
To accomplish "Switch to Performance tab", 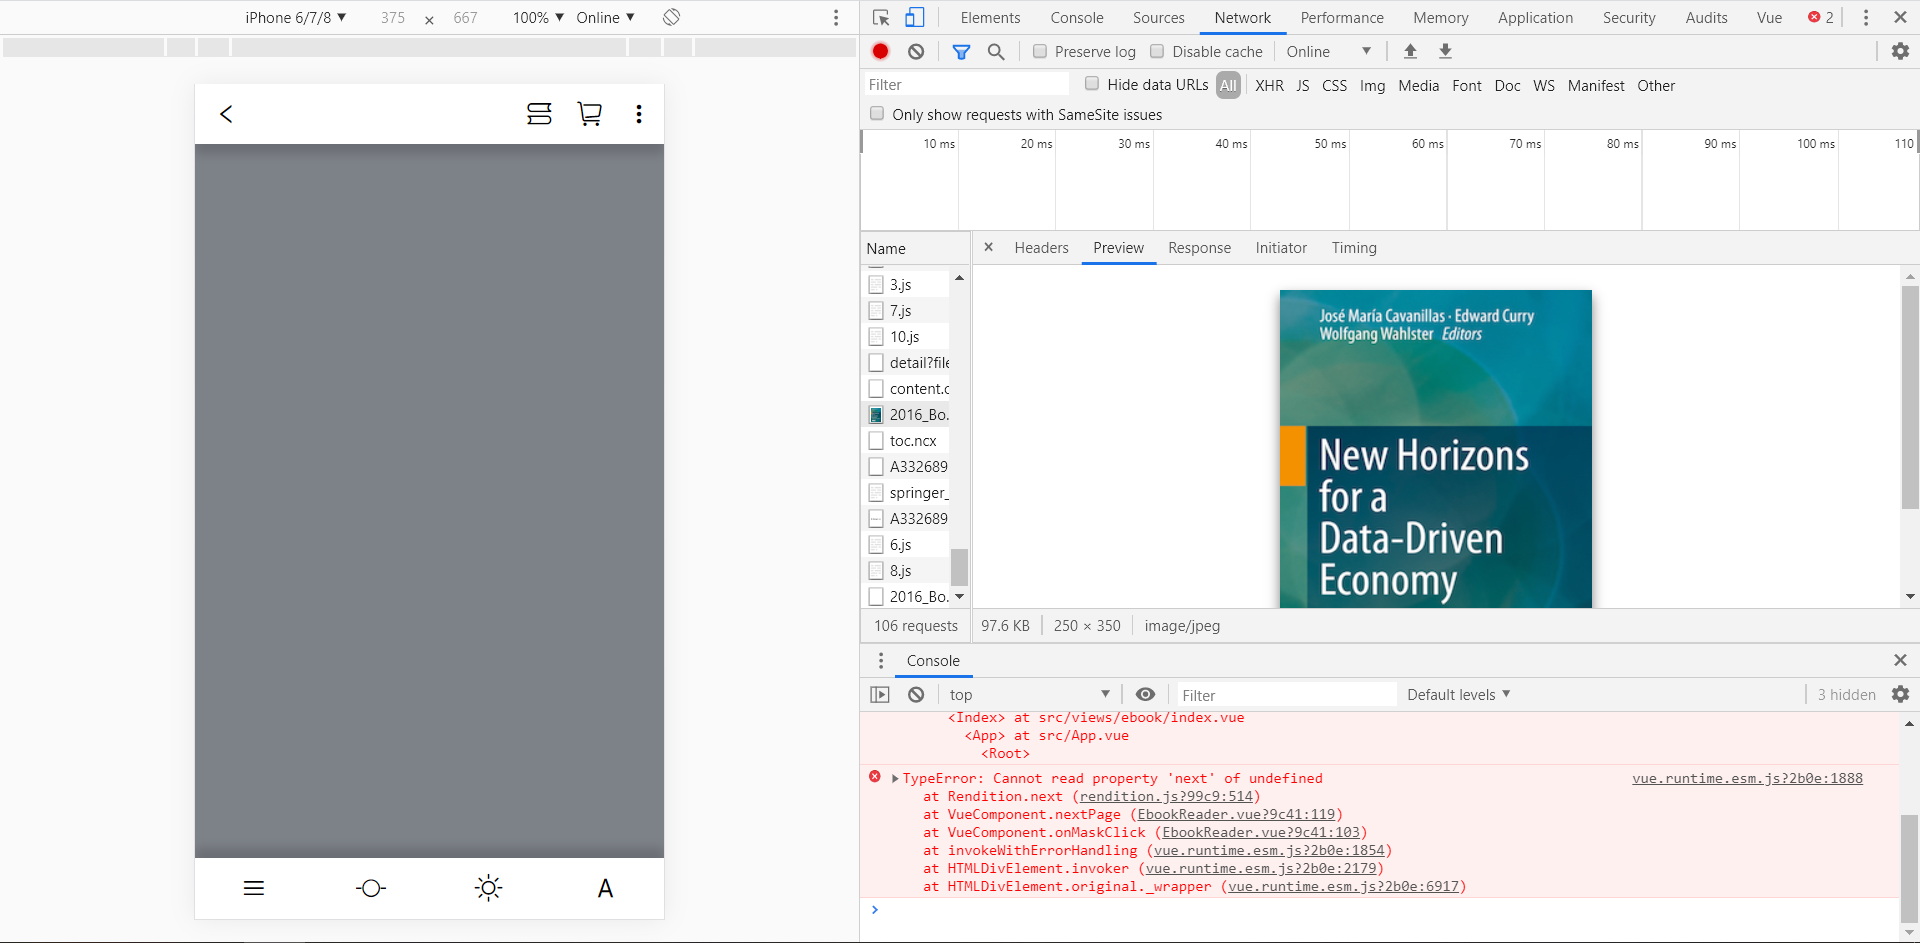I will pos(1342,17).
